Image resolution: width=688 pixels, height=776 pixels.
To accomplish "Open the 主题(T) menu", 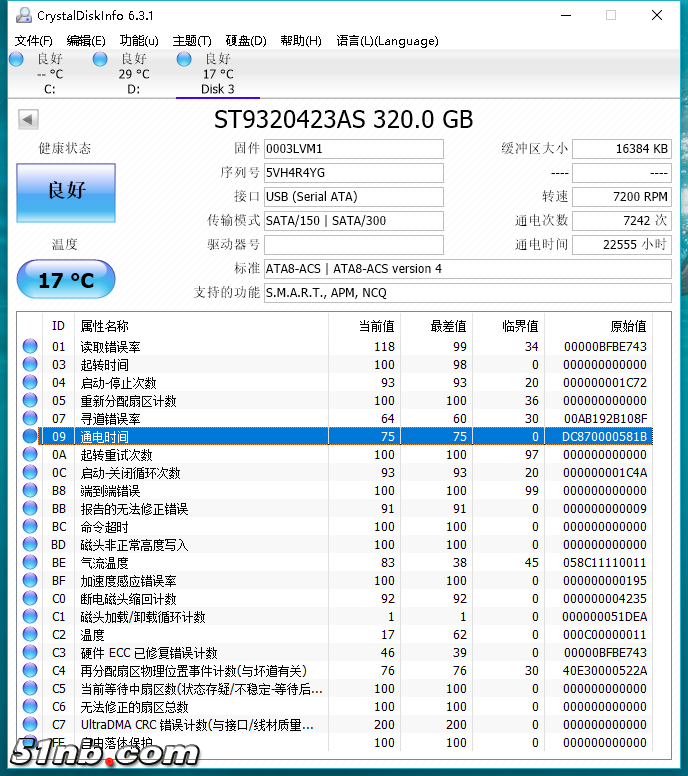I will (x=192, y=41).
